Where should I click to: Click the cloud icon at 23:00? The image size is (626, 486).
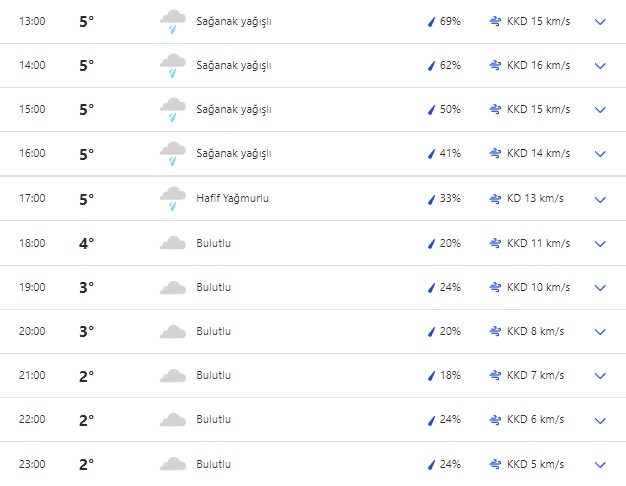[x=173, y=464]
